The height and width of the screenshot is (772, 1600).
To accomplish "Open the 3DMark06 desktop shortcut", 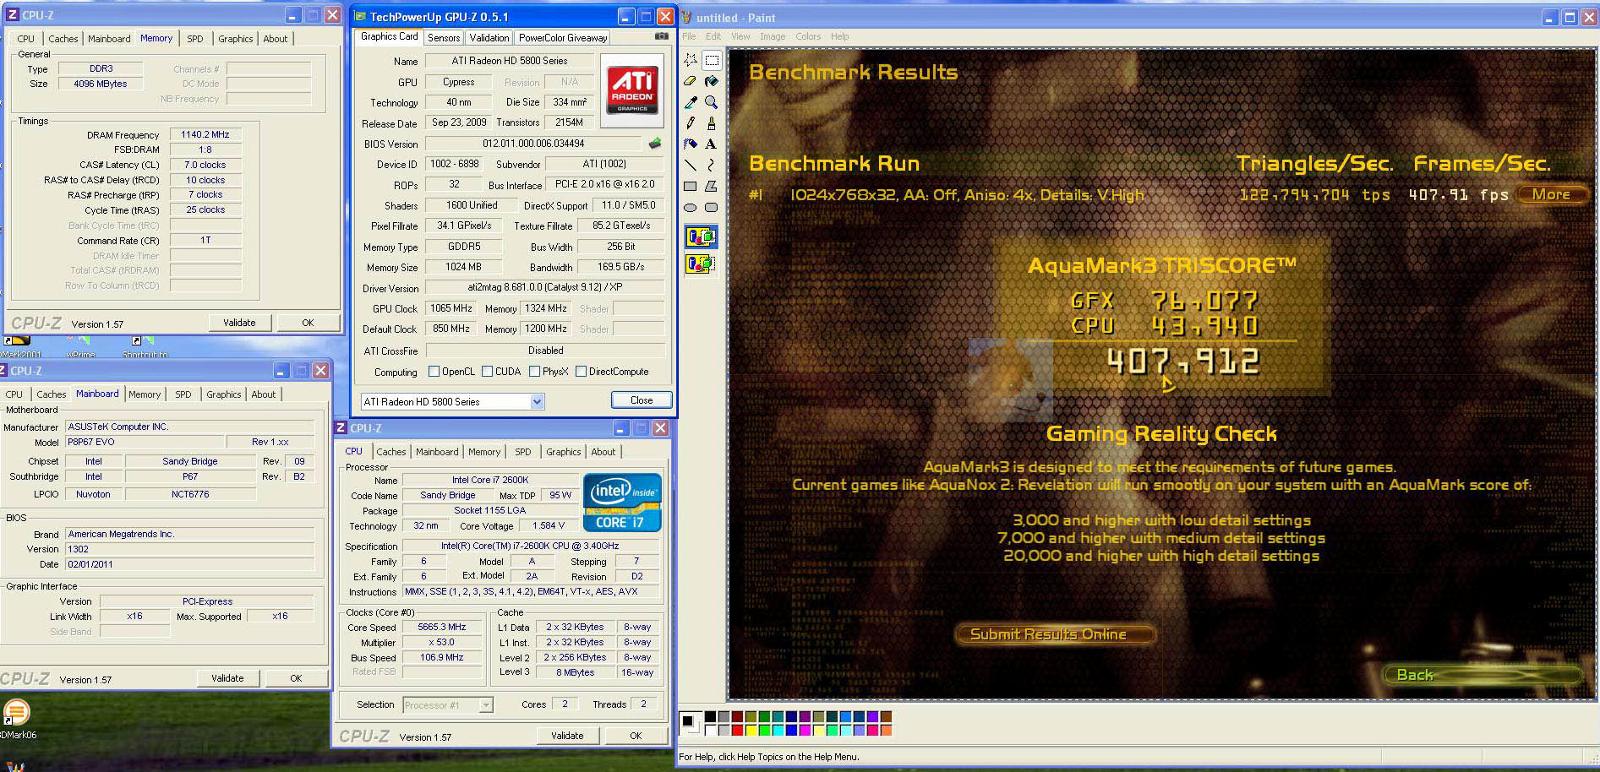I will [15, 720].
